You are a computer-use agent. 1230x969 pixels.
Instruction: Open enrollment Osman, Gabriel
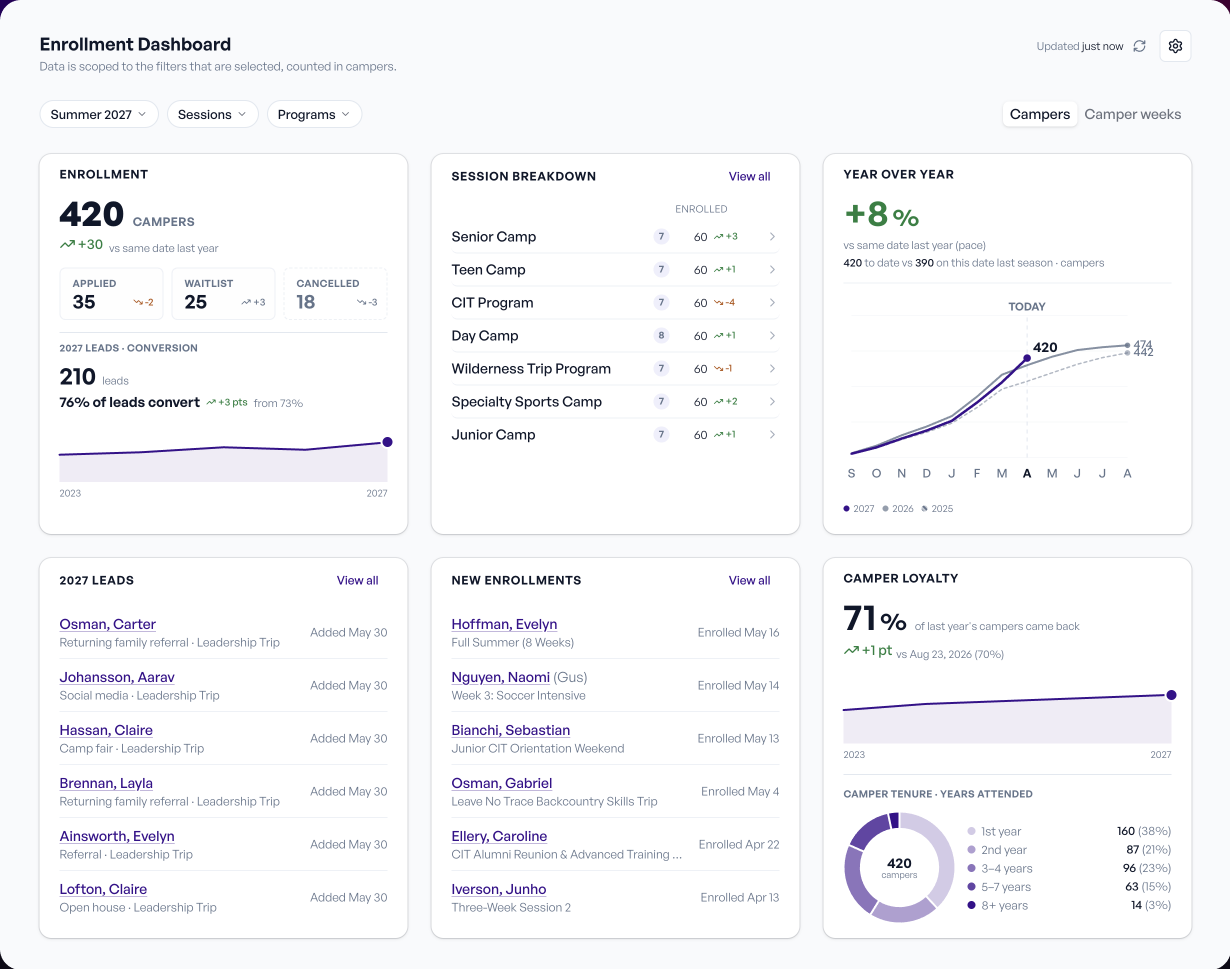501,783
